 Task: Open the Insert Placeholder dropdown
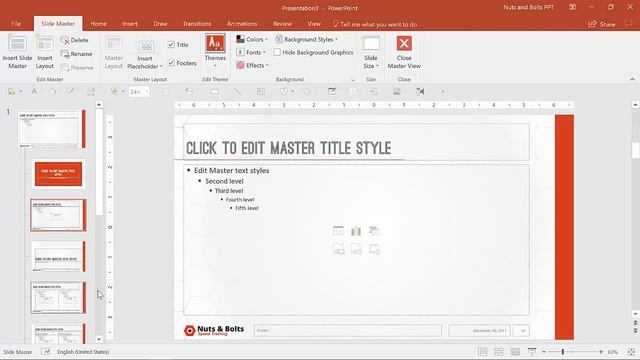144,54
